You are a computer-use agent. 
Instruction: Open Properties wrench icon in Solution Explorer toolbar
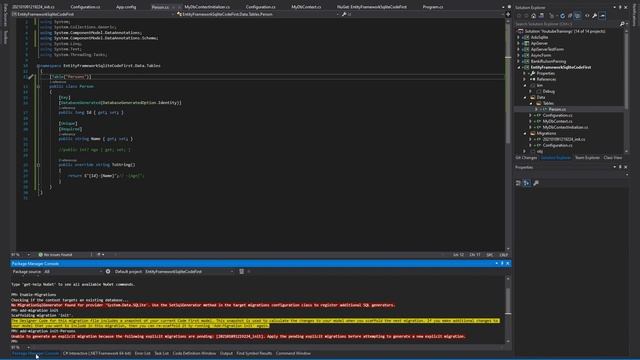coord(595,16)
